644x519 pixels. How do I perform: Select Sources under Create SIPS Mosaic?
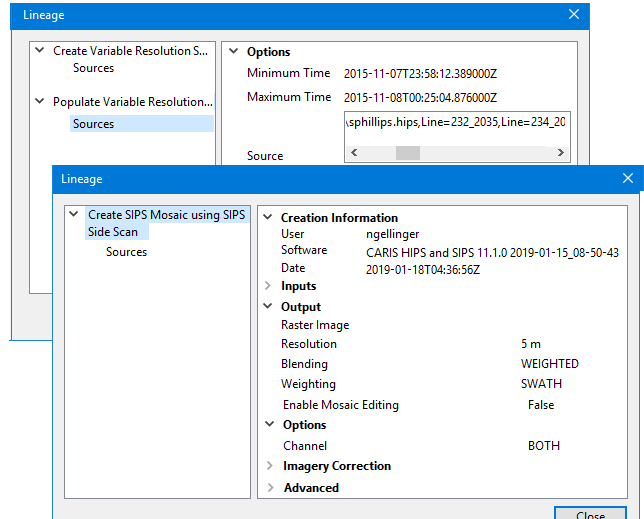click(126, 252)
